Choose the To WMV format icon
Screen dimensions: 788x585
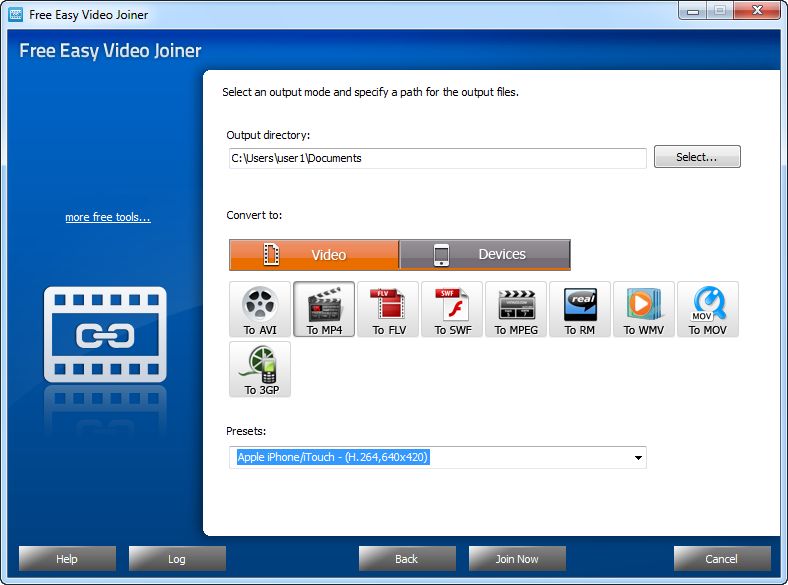click(x=644, y=309)
